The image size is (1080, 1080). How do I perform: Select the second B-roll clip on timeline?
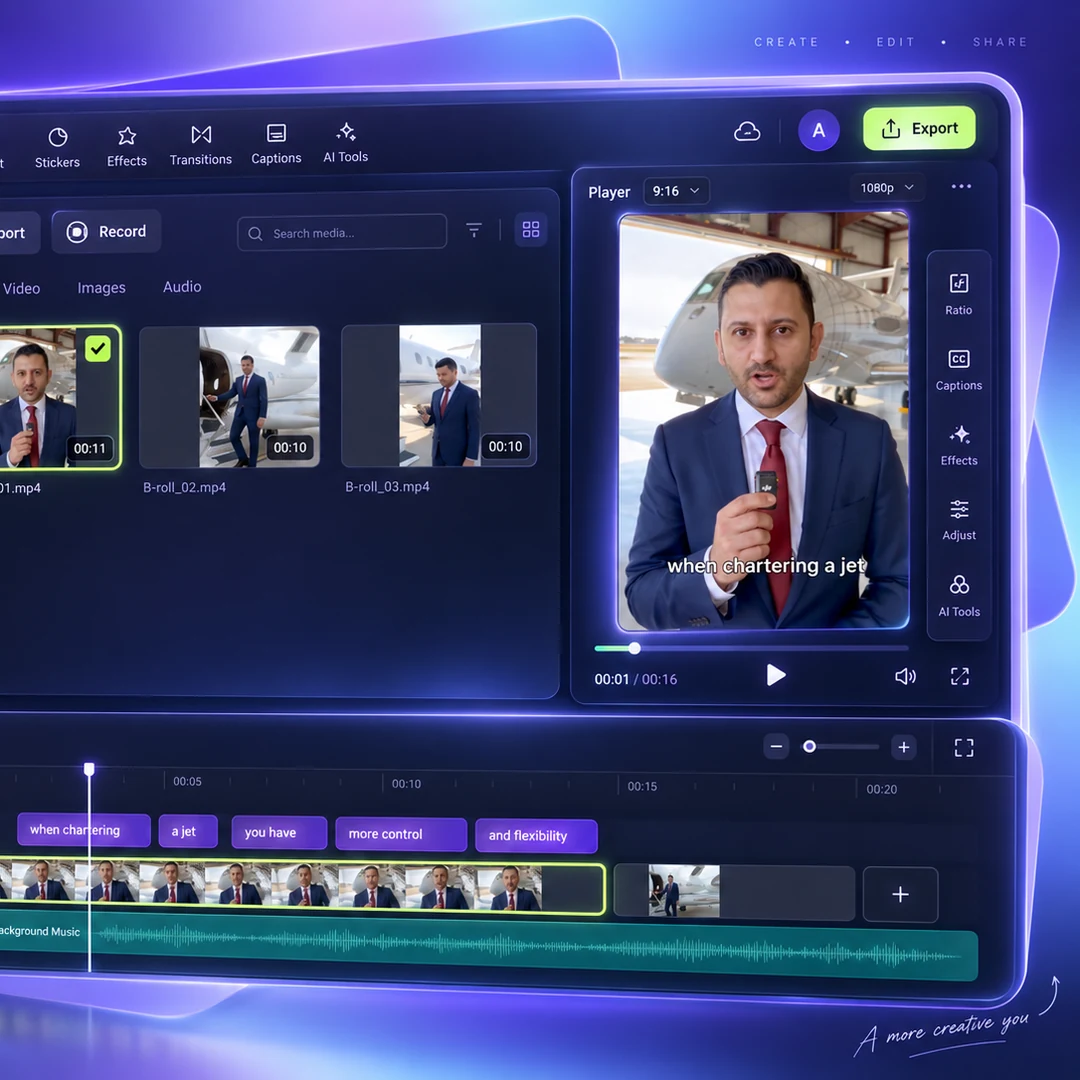(x=734, y=892)
